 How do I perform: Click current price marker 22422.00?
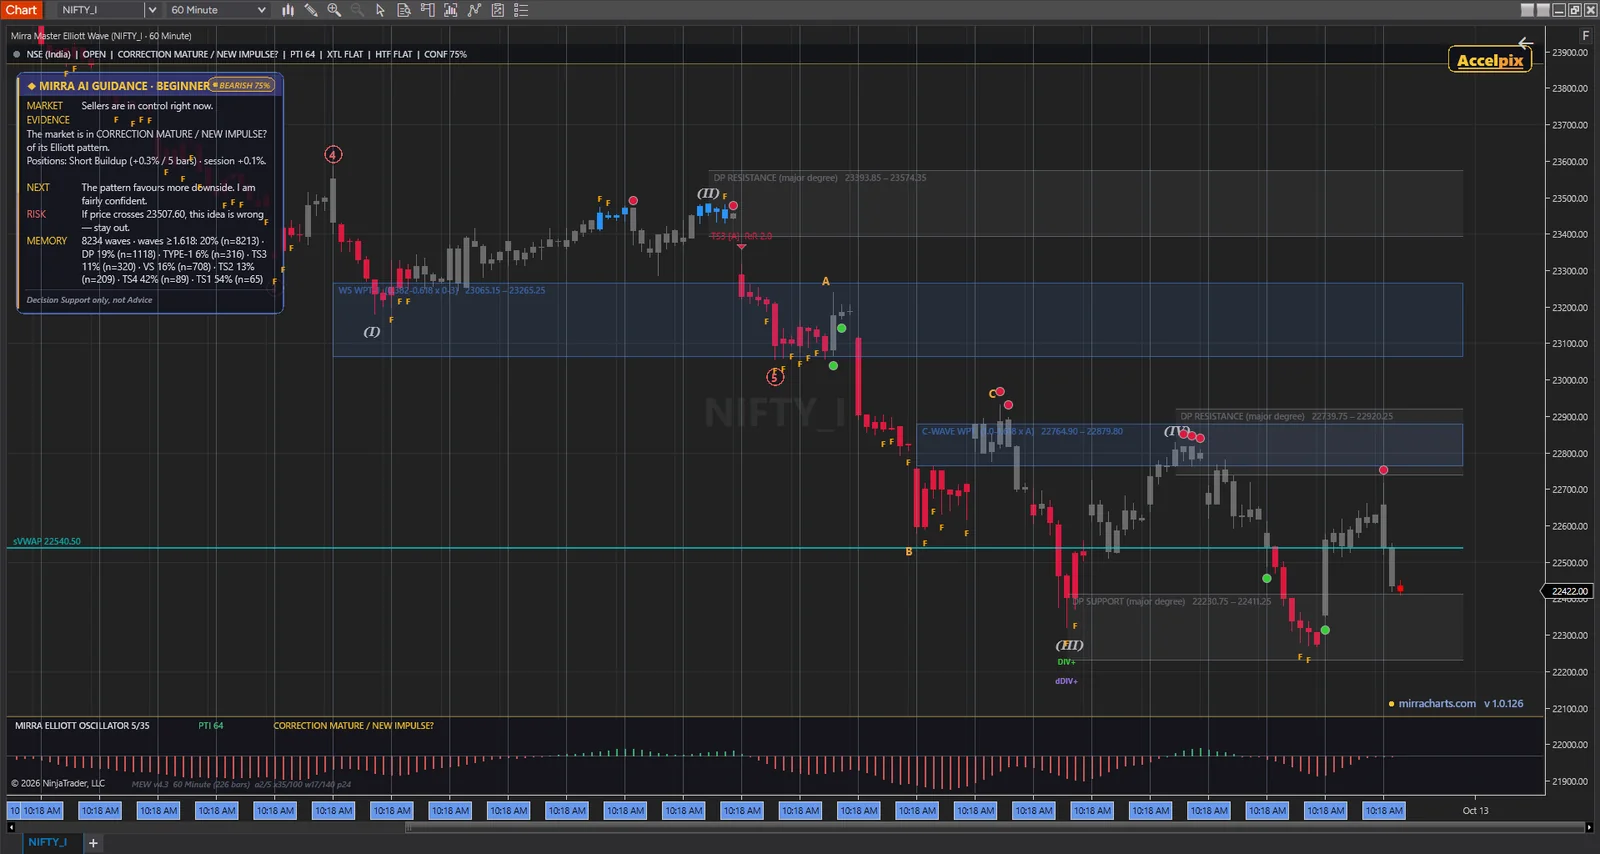(1568, 591)
